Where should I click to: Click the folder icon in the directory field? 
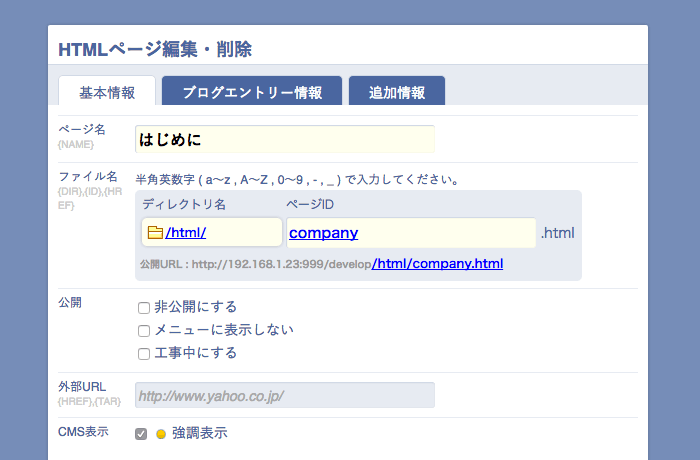(x=155, y=233)
